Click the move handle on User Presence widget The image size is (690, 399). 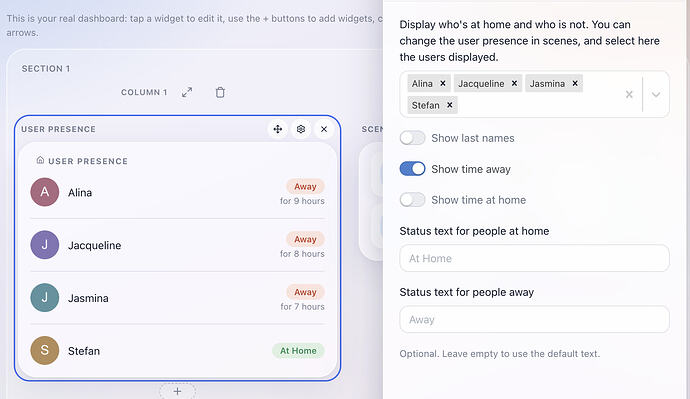coord(278,129)
